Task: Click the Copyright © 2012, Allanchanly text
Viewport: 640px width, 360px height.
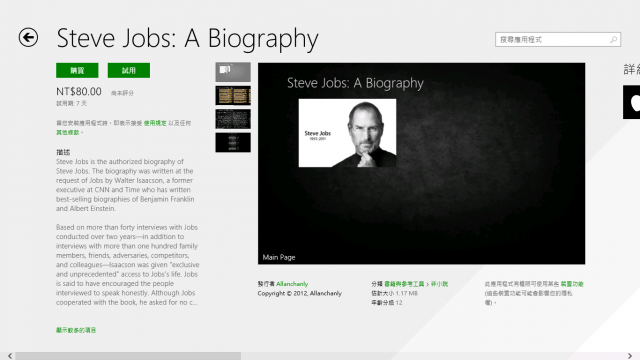Action: pos(300,293)
